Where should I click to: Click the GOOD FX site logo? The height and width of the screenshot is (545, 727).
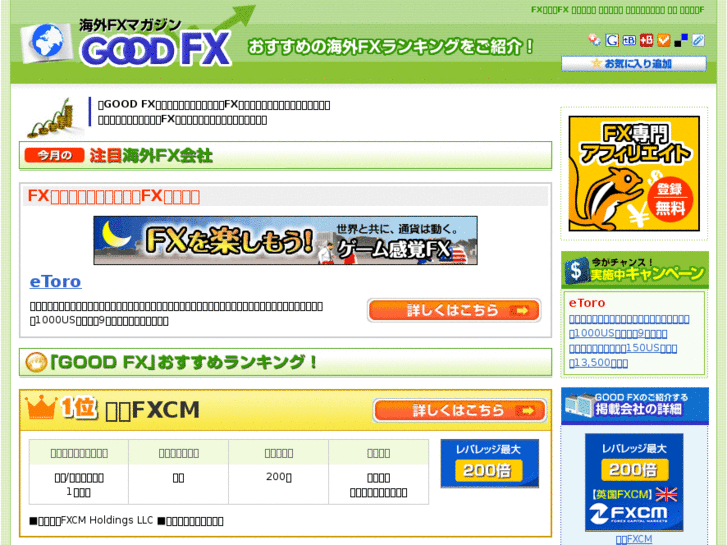(126, 43)
